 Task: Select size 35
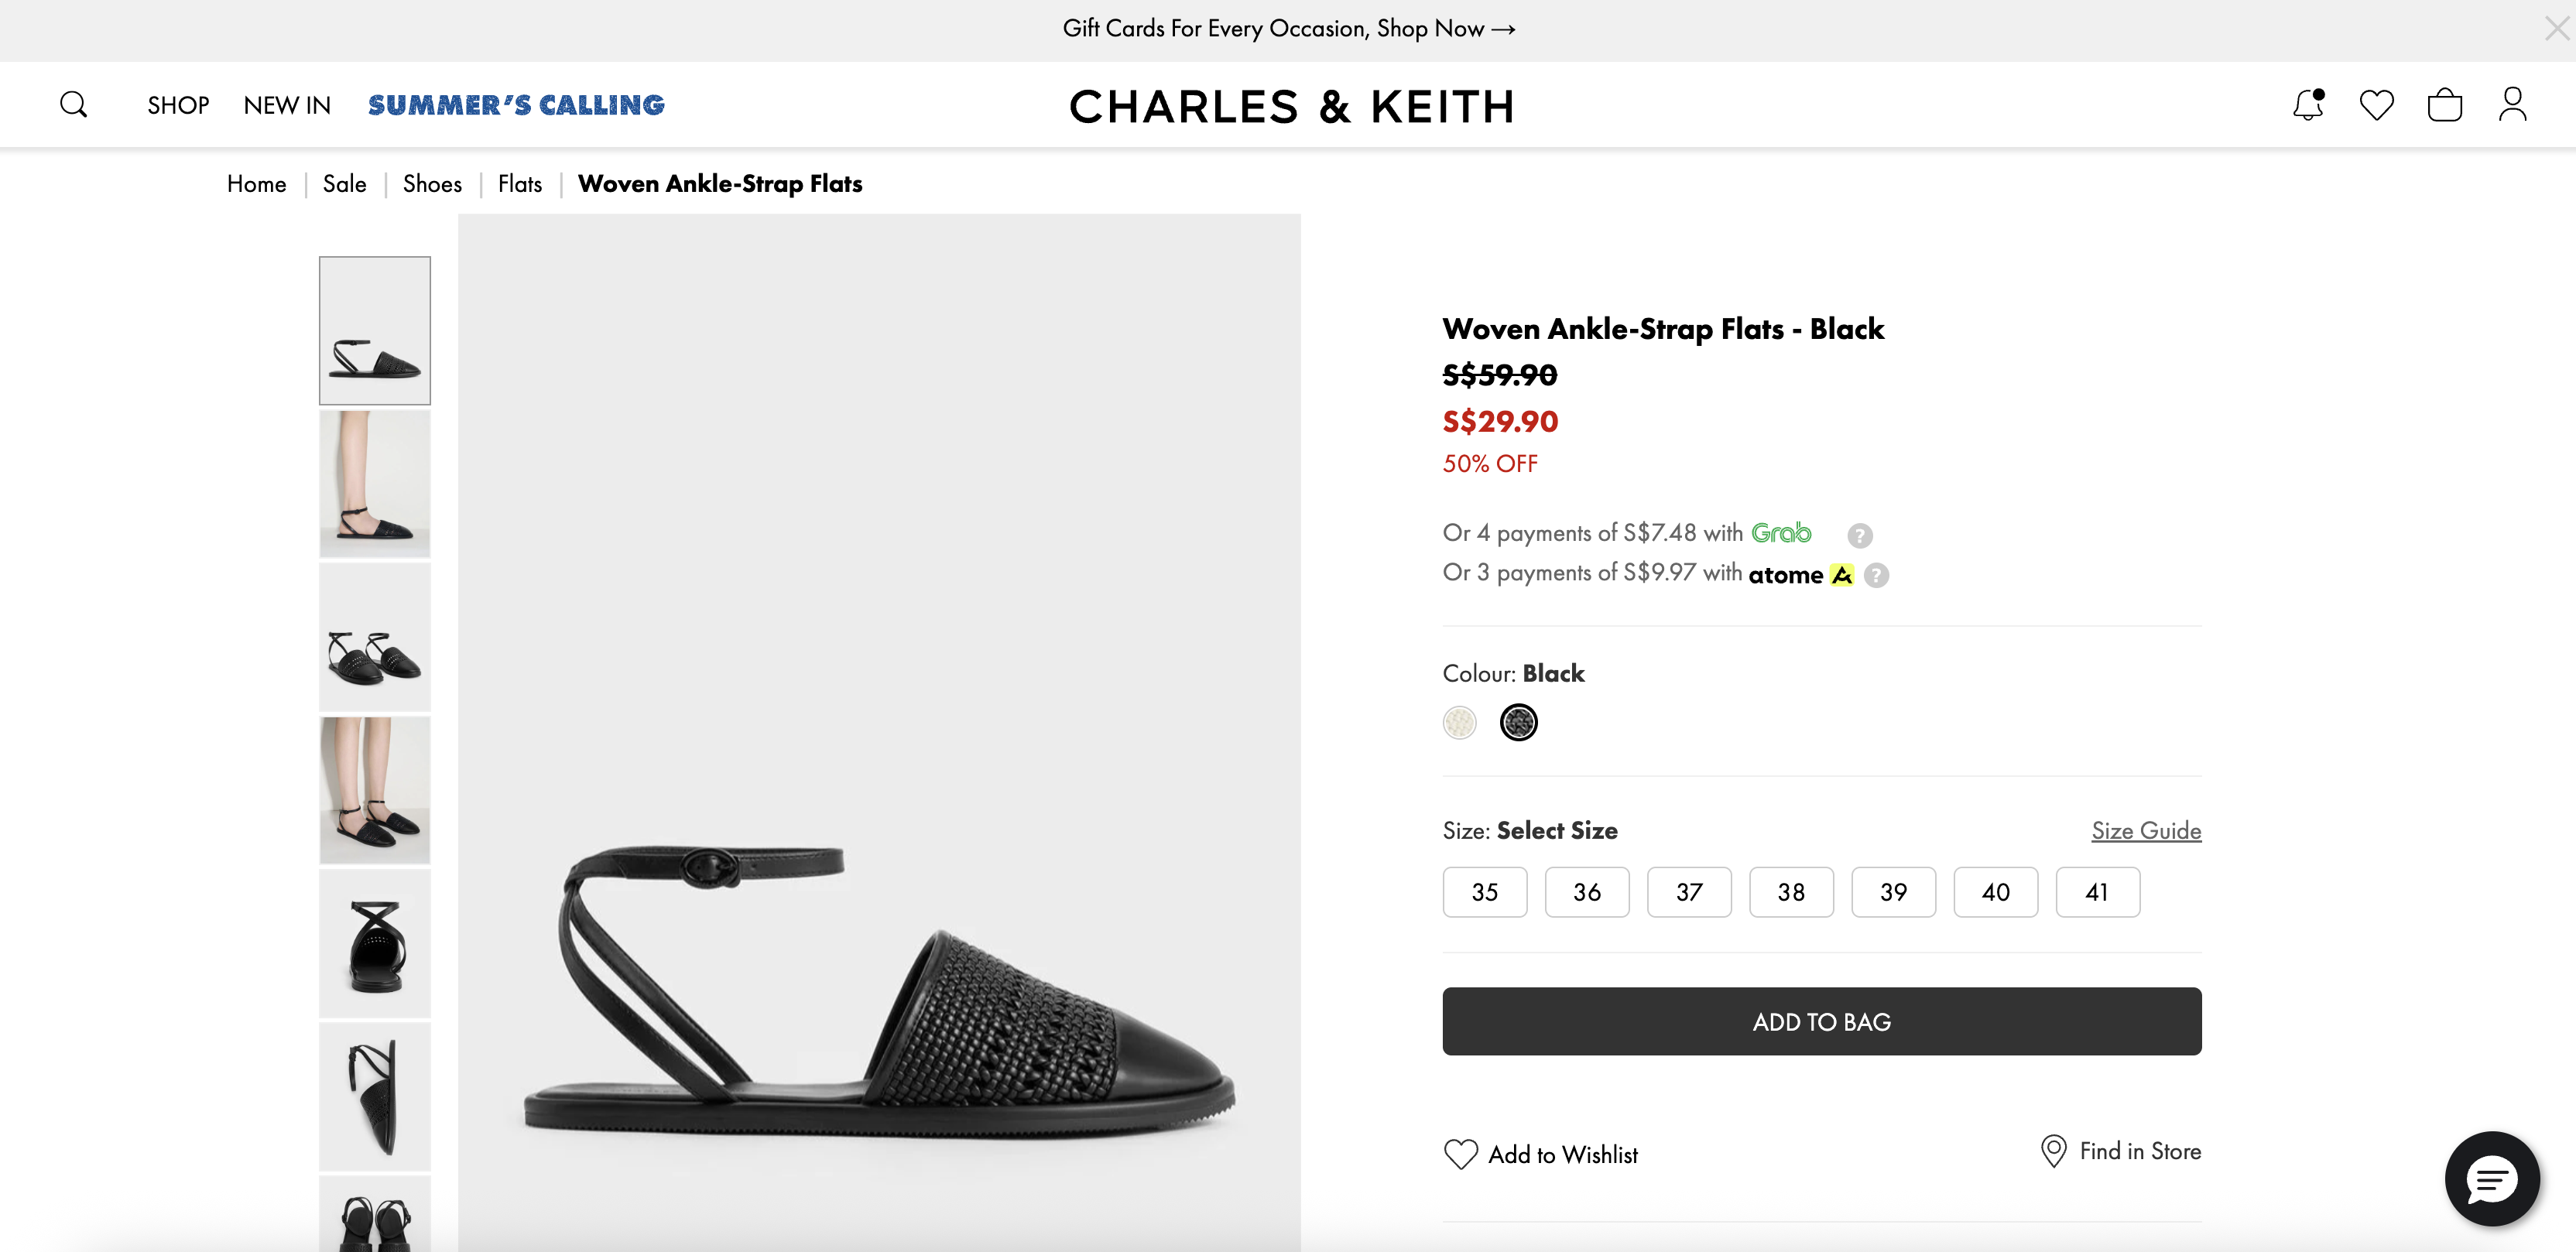(1484, 892)
